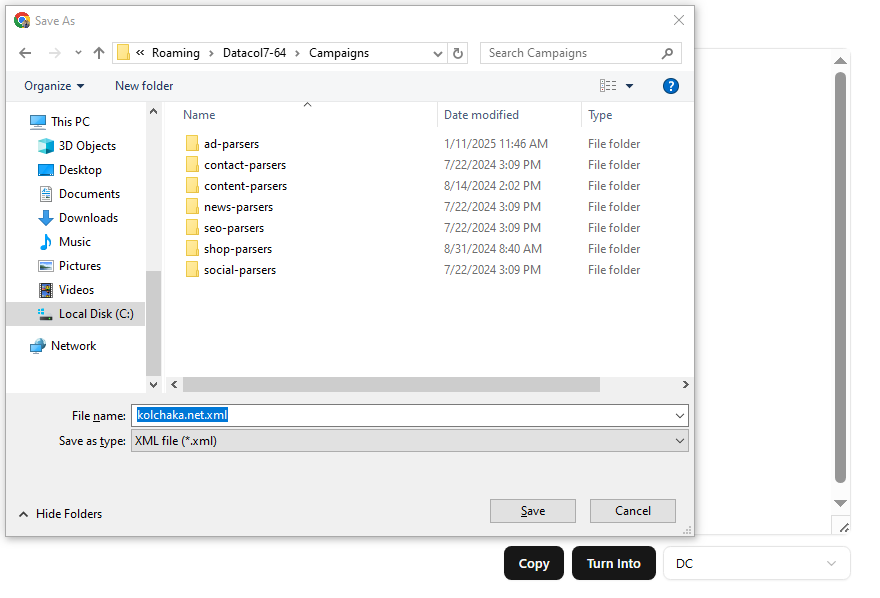Screen dimensions: 880x598
Task: Open the DC dropdown on the page
Action: pos(757,563)
